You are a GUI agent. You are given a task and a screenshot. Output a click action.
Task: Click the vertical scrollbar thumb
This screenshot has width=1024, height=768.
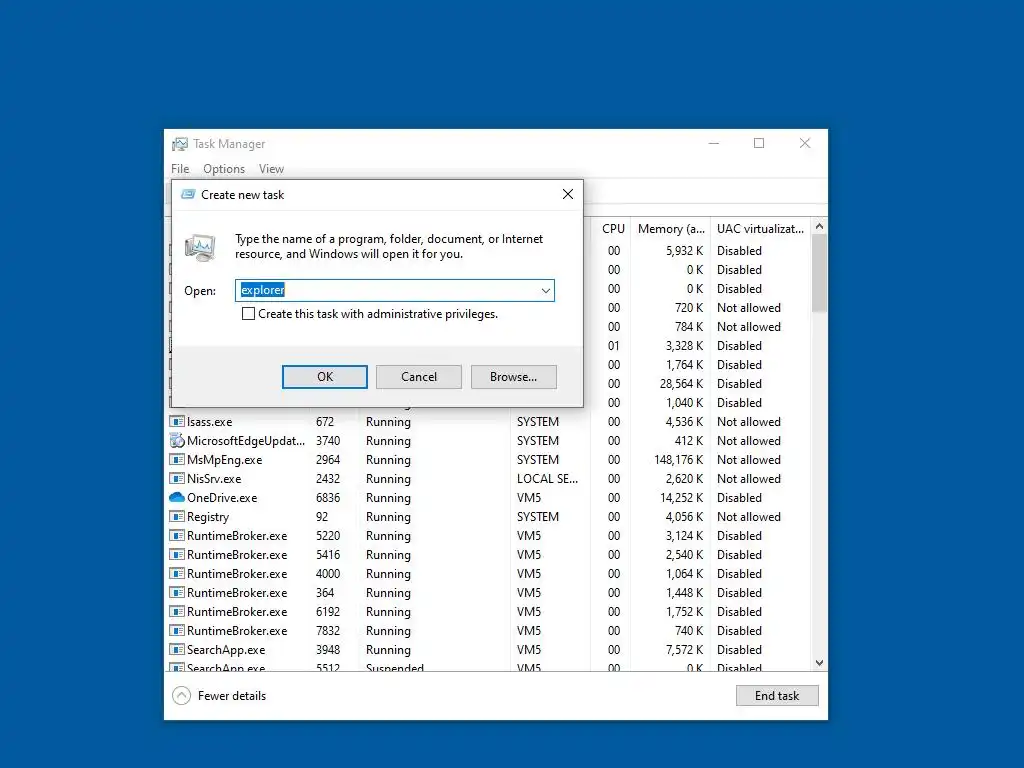(x=820, y=274)
